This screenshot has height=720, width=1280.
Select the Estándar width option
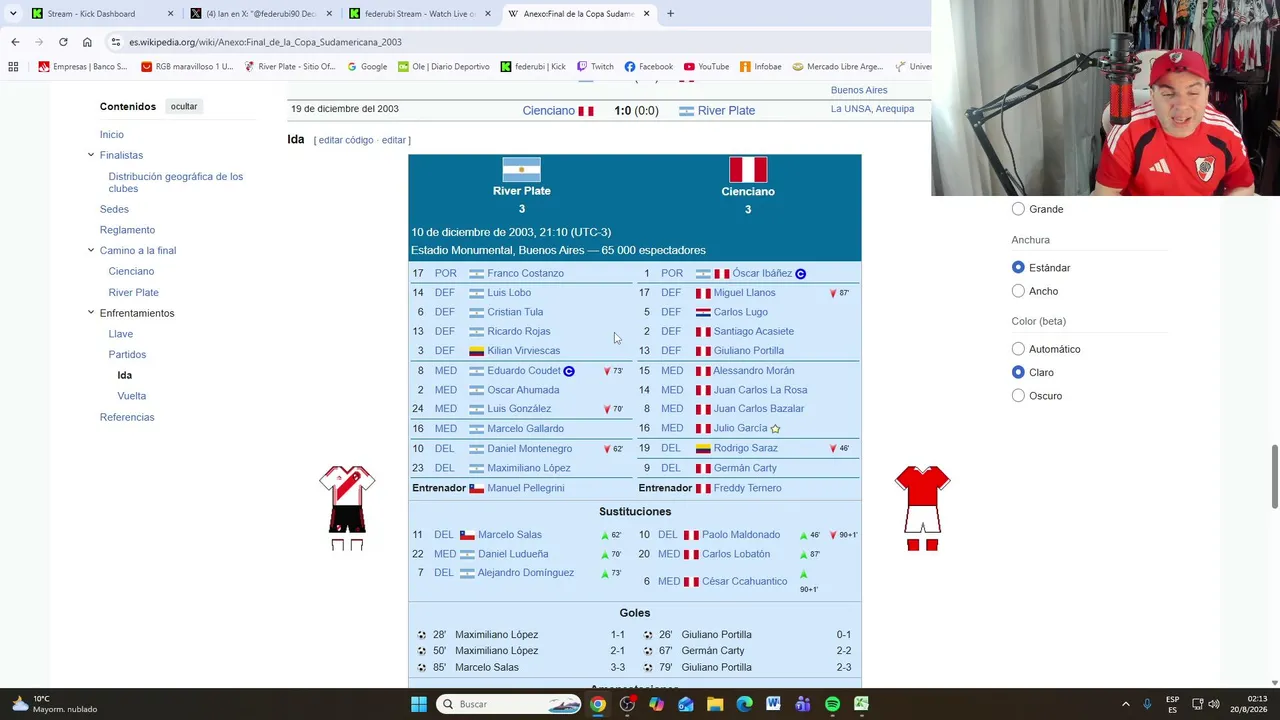(1018, 268)
